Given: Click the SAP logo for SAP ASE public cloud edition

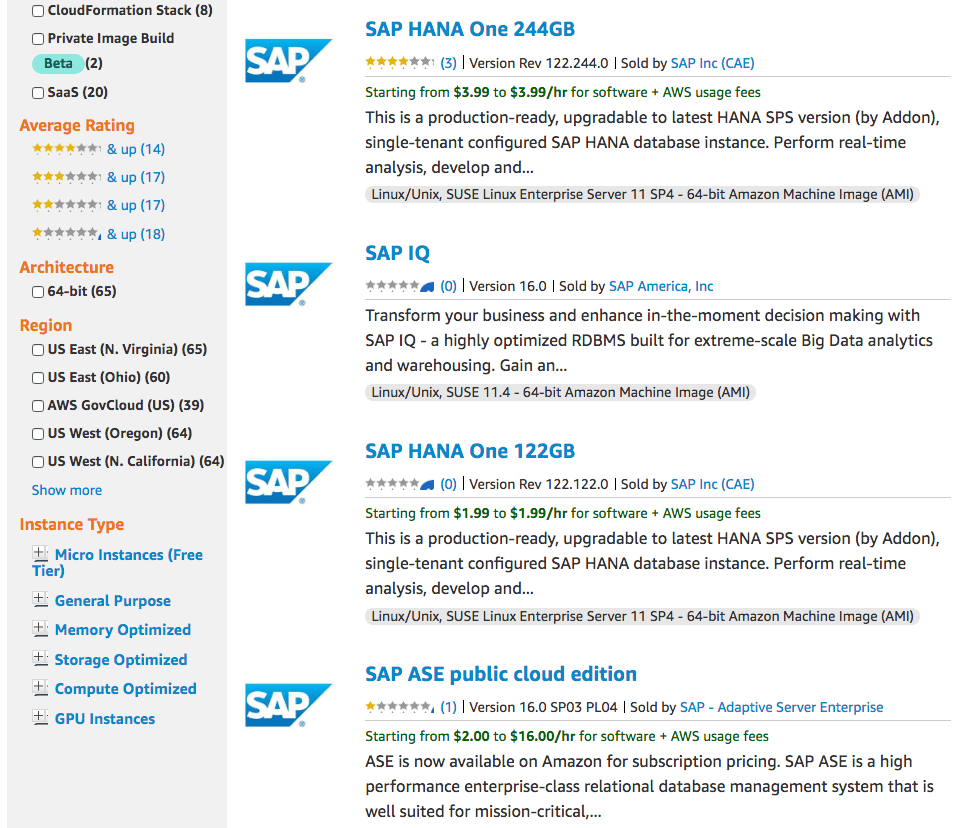Looking at the screenshot, I should coord(288,705).
